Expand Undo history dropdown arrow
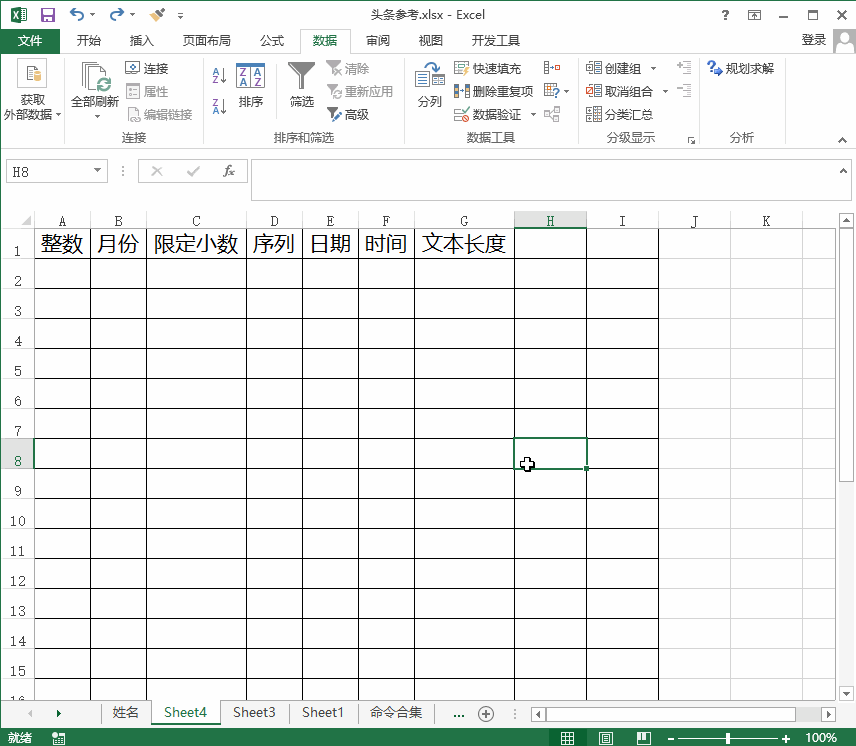Image resolution: width=856 pixels, height=746 pixels. click(92, 15)
